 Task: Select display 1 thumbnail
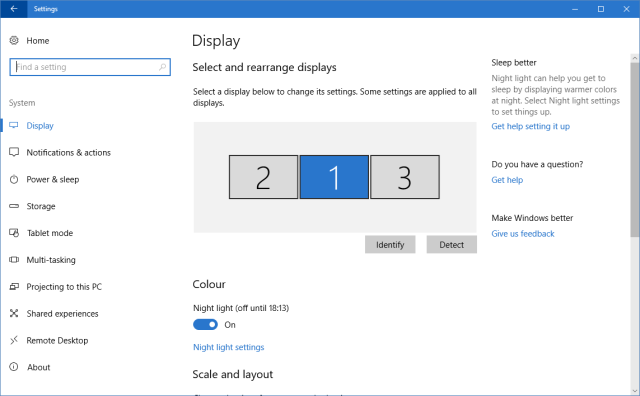(x=334, y=177)
